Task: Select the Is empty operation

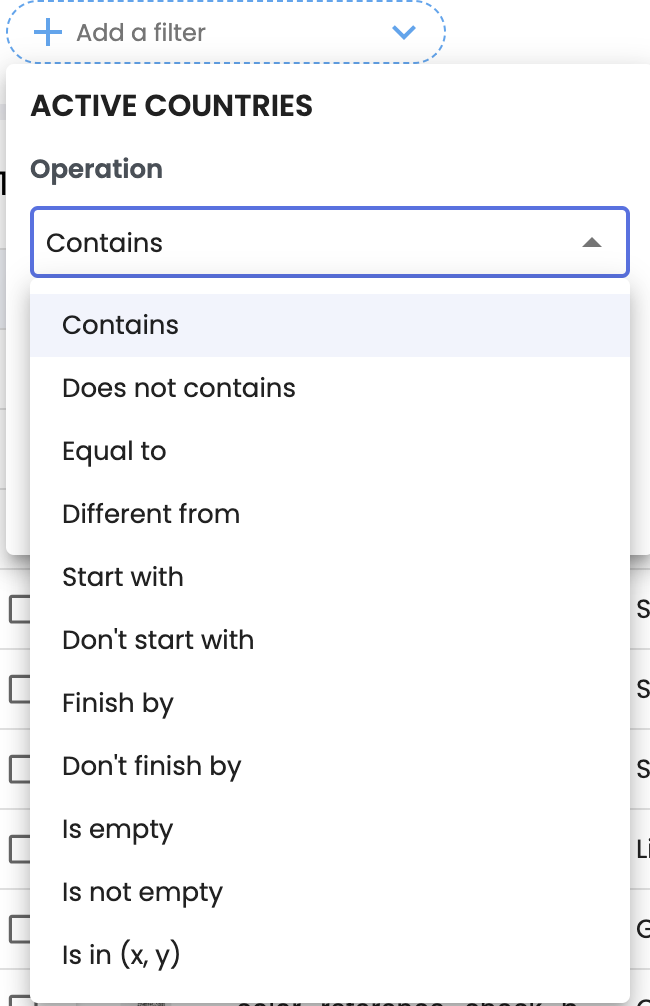Action: coord(118,829)
